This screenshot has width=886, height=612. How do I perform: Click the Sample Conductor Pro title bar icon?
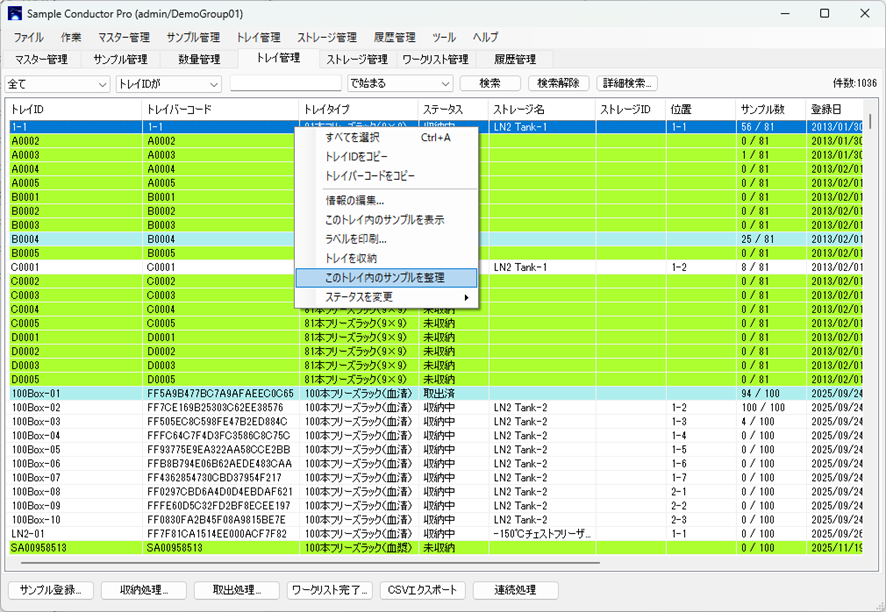tap(15, 14)
